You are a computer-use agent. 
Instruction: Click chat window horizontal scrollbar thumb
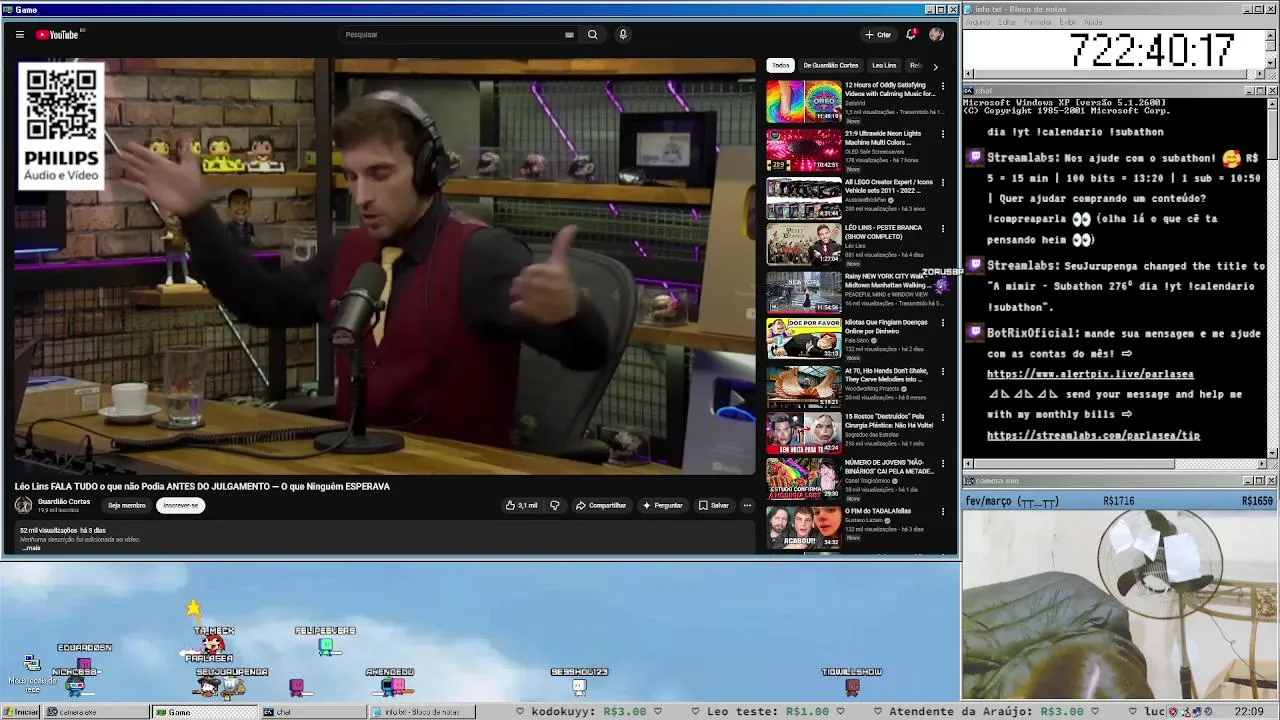pyautogui.click(x=1074, y=464)
